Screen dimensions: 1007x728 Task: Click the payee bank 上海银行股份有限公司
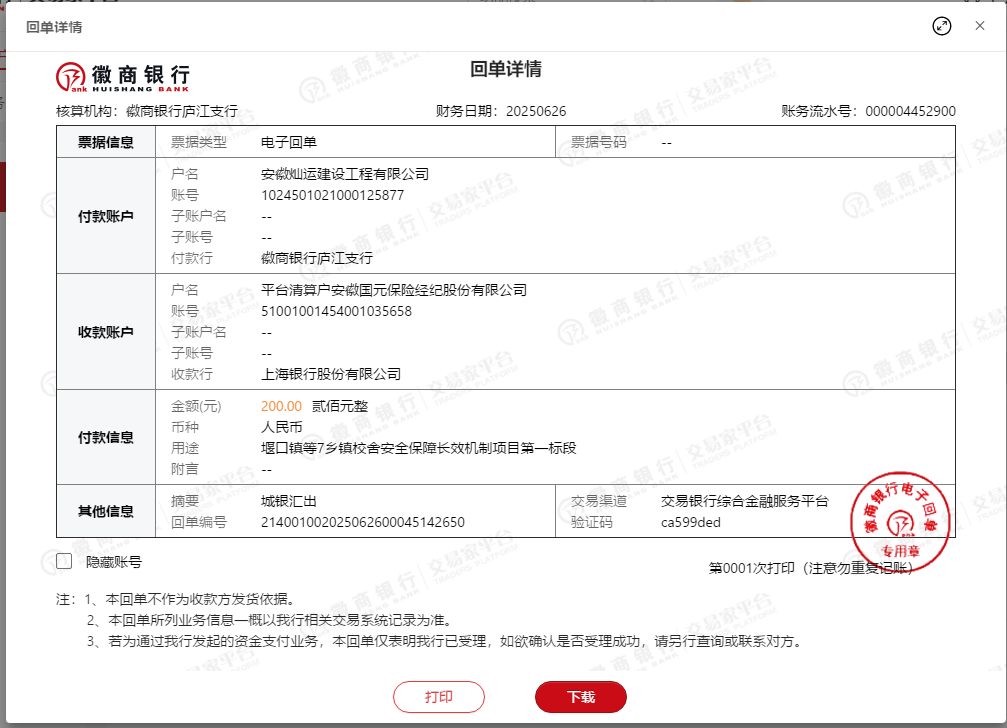pyautogui.click(x=330, y=374)
